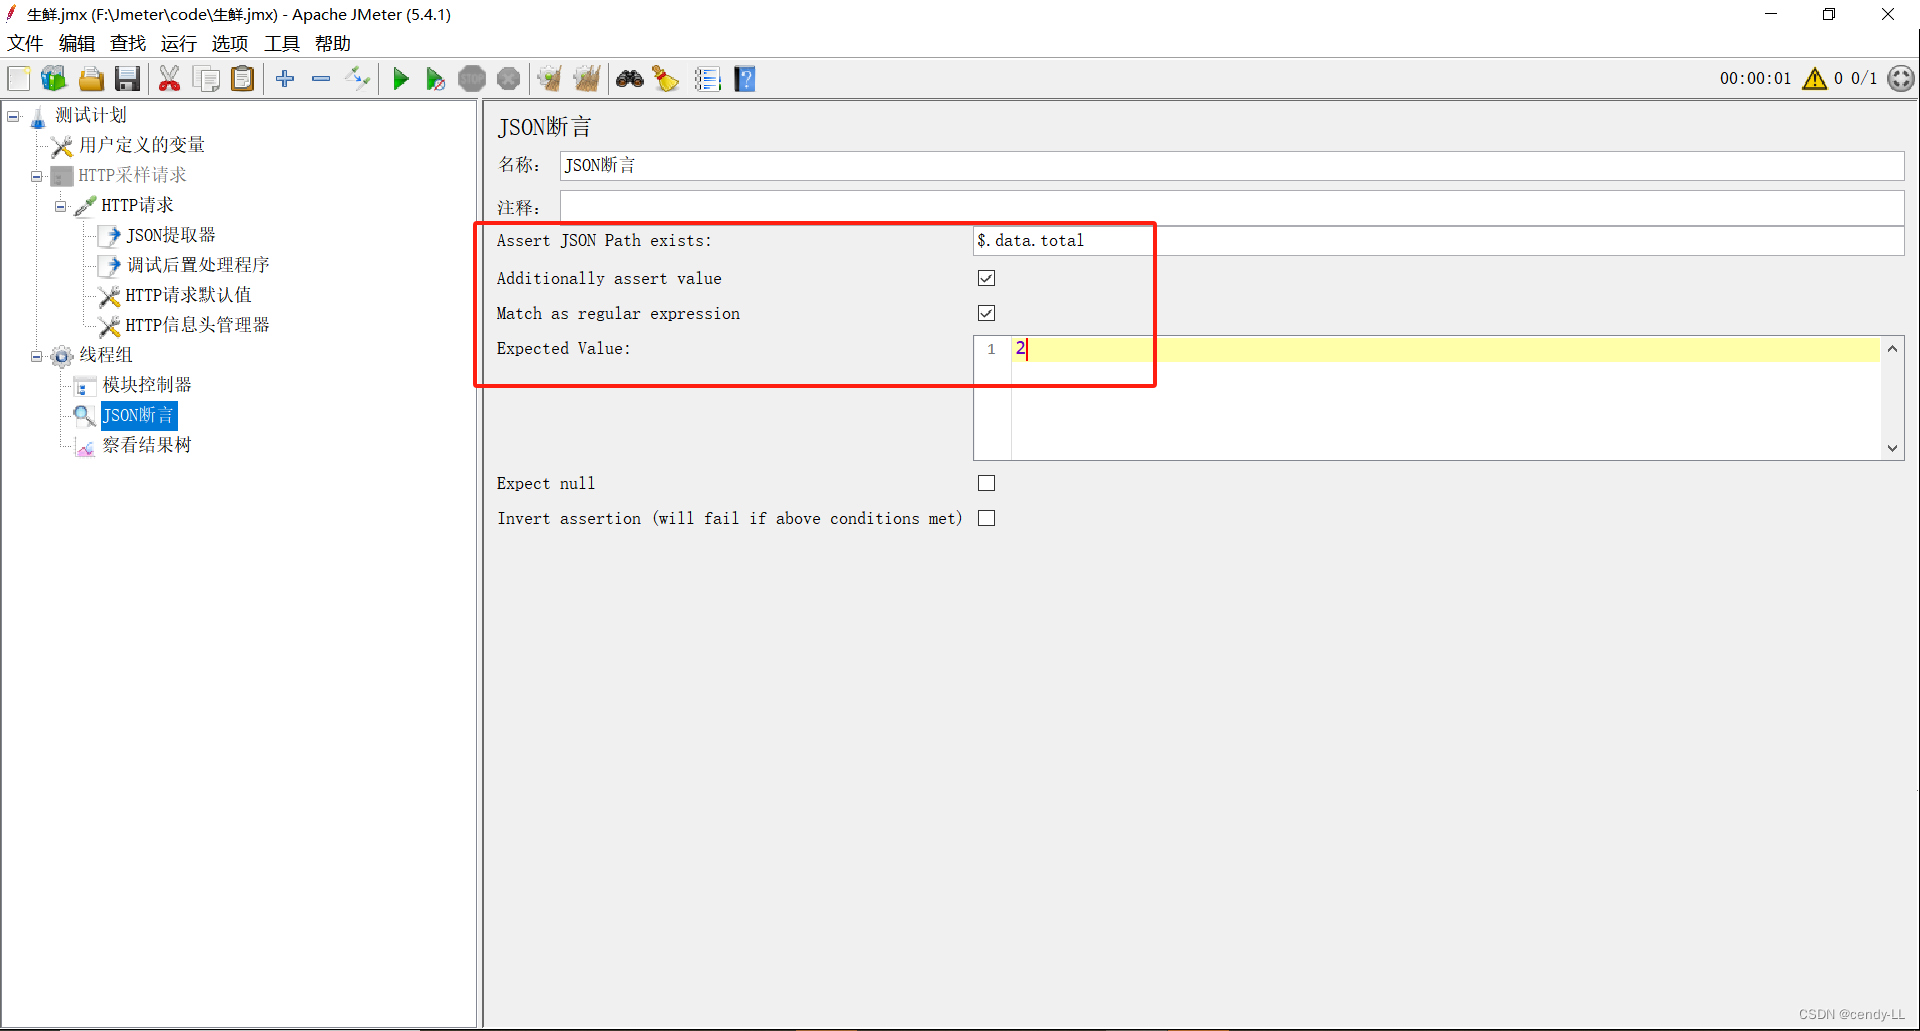Screen dimensions: 1920x1031
Task: Click the 00:00:01 elapsed time display
Action: coord(1755,79)
